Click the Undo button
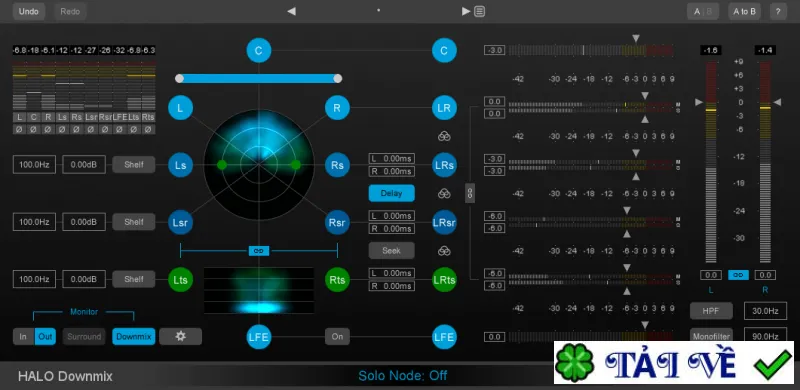Viewport: 800px width, 390px height. (29, 11)
